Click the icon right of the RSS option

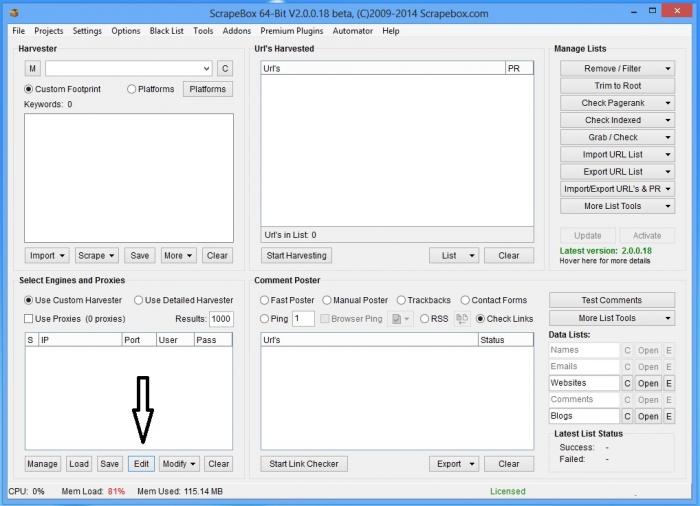point(462,319)
